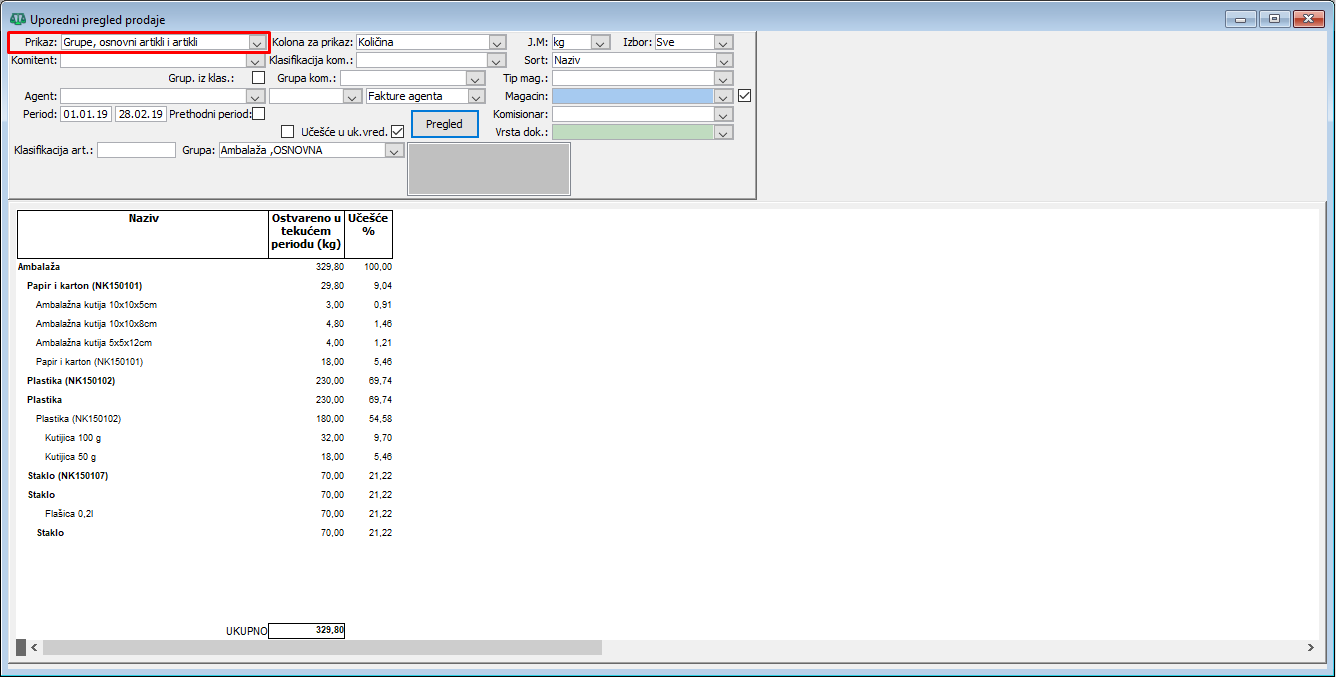
Task: Click the application icon in title bar
Action: click(x=17, y=19)
